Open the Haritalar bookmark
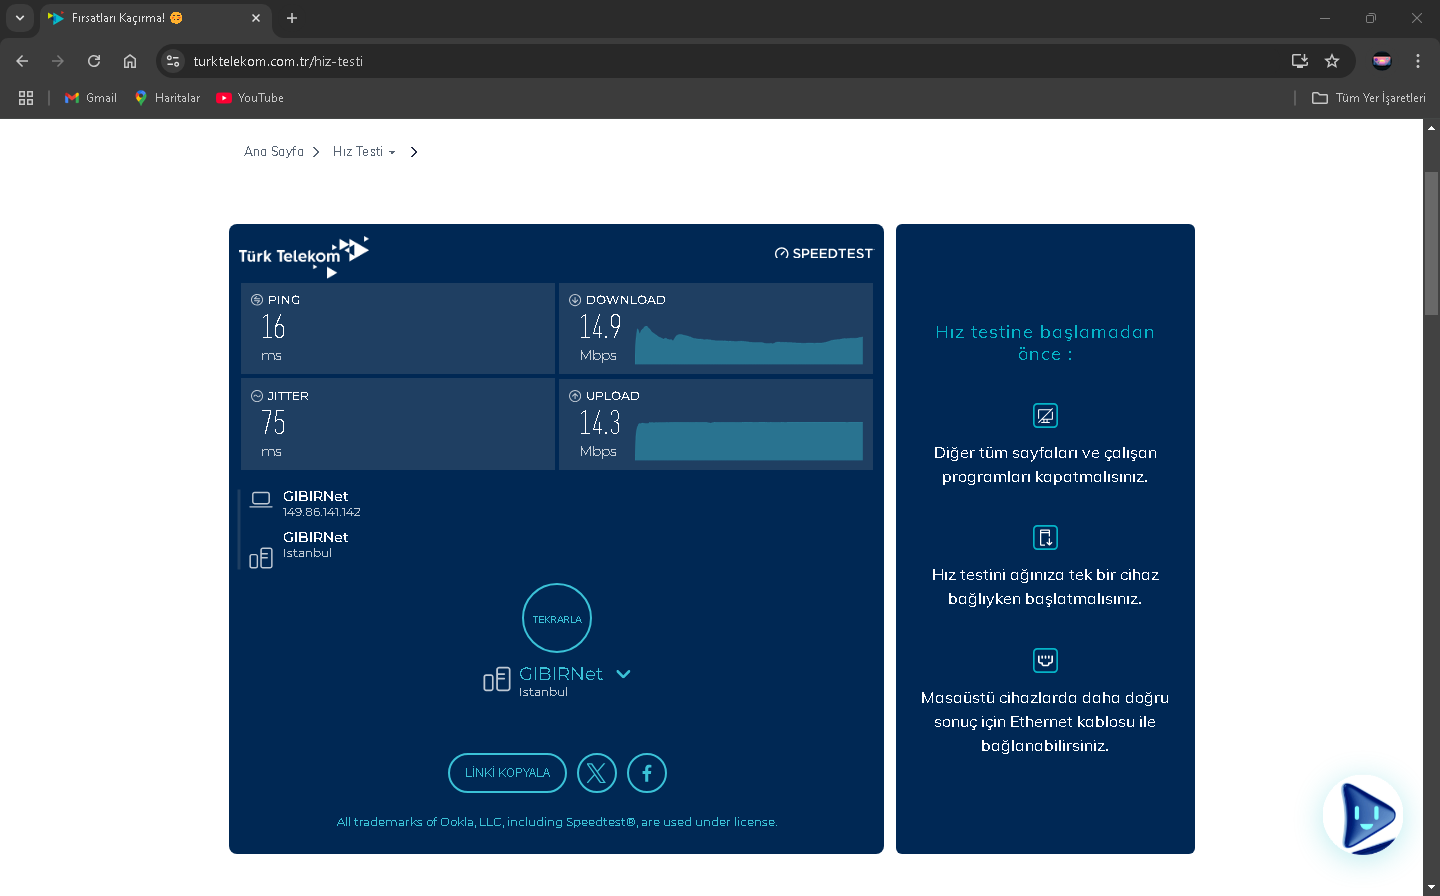The image size is (1440, 896). [x=168, y=98]
